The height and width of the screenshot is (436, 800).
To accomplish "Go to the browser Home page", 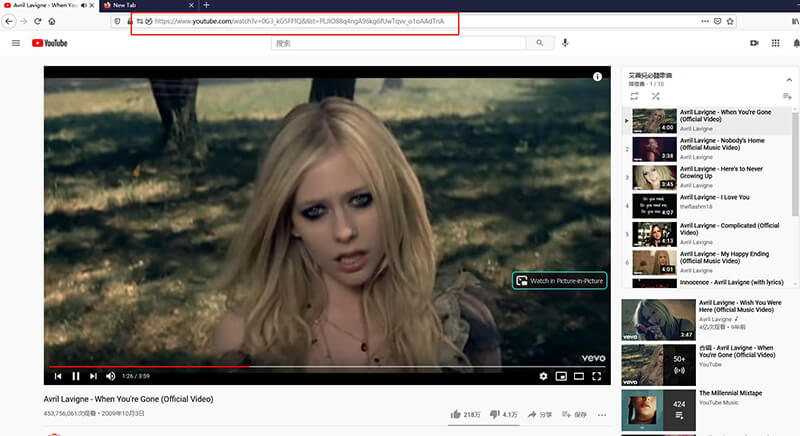I will pos(52,21).
